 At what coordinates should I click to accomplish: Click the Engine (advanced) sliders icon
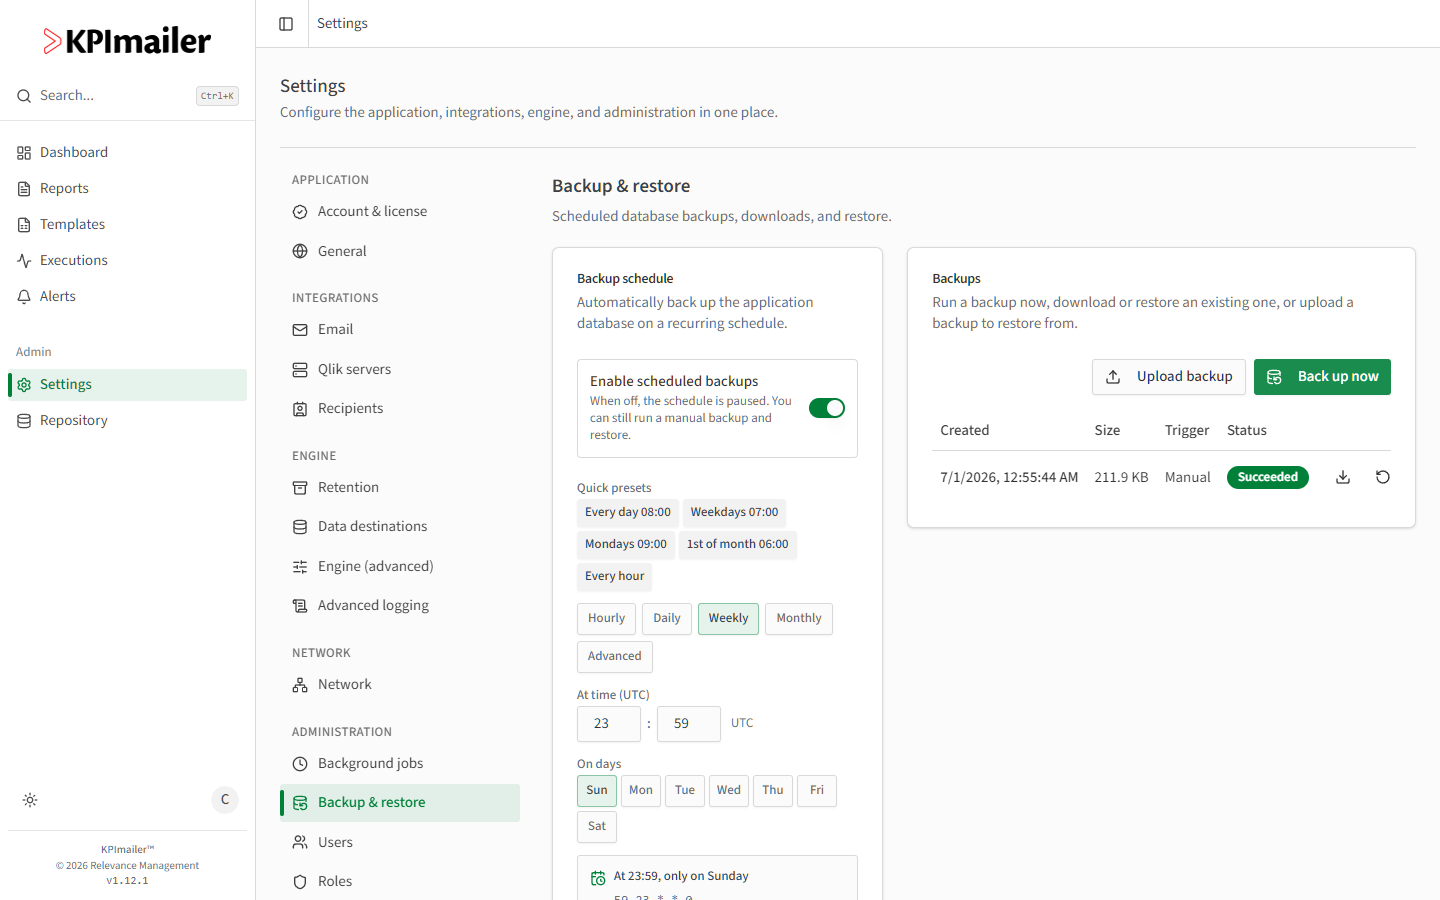(x=300, y=567)
